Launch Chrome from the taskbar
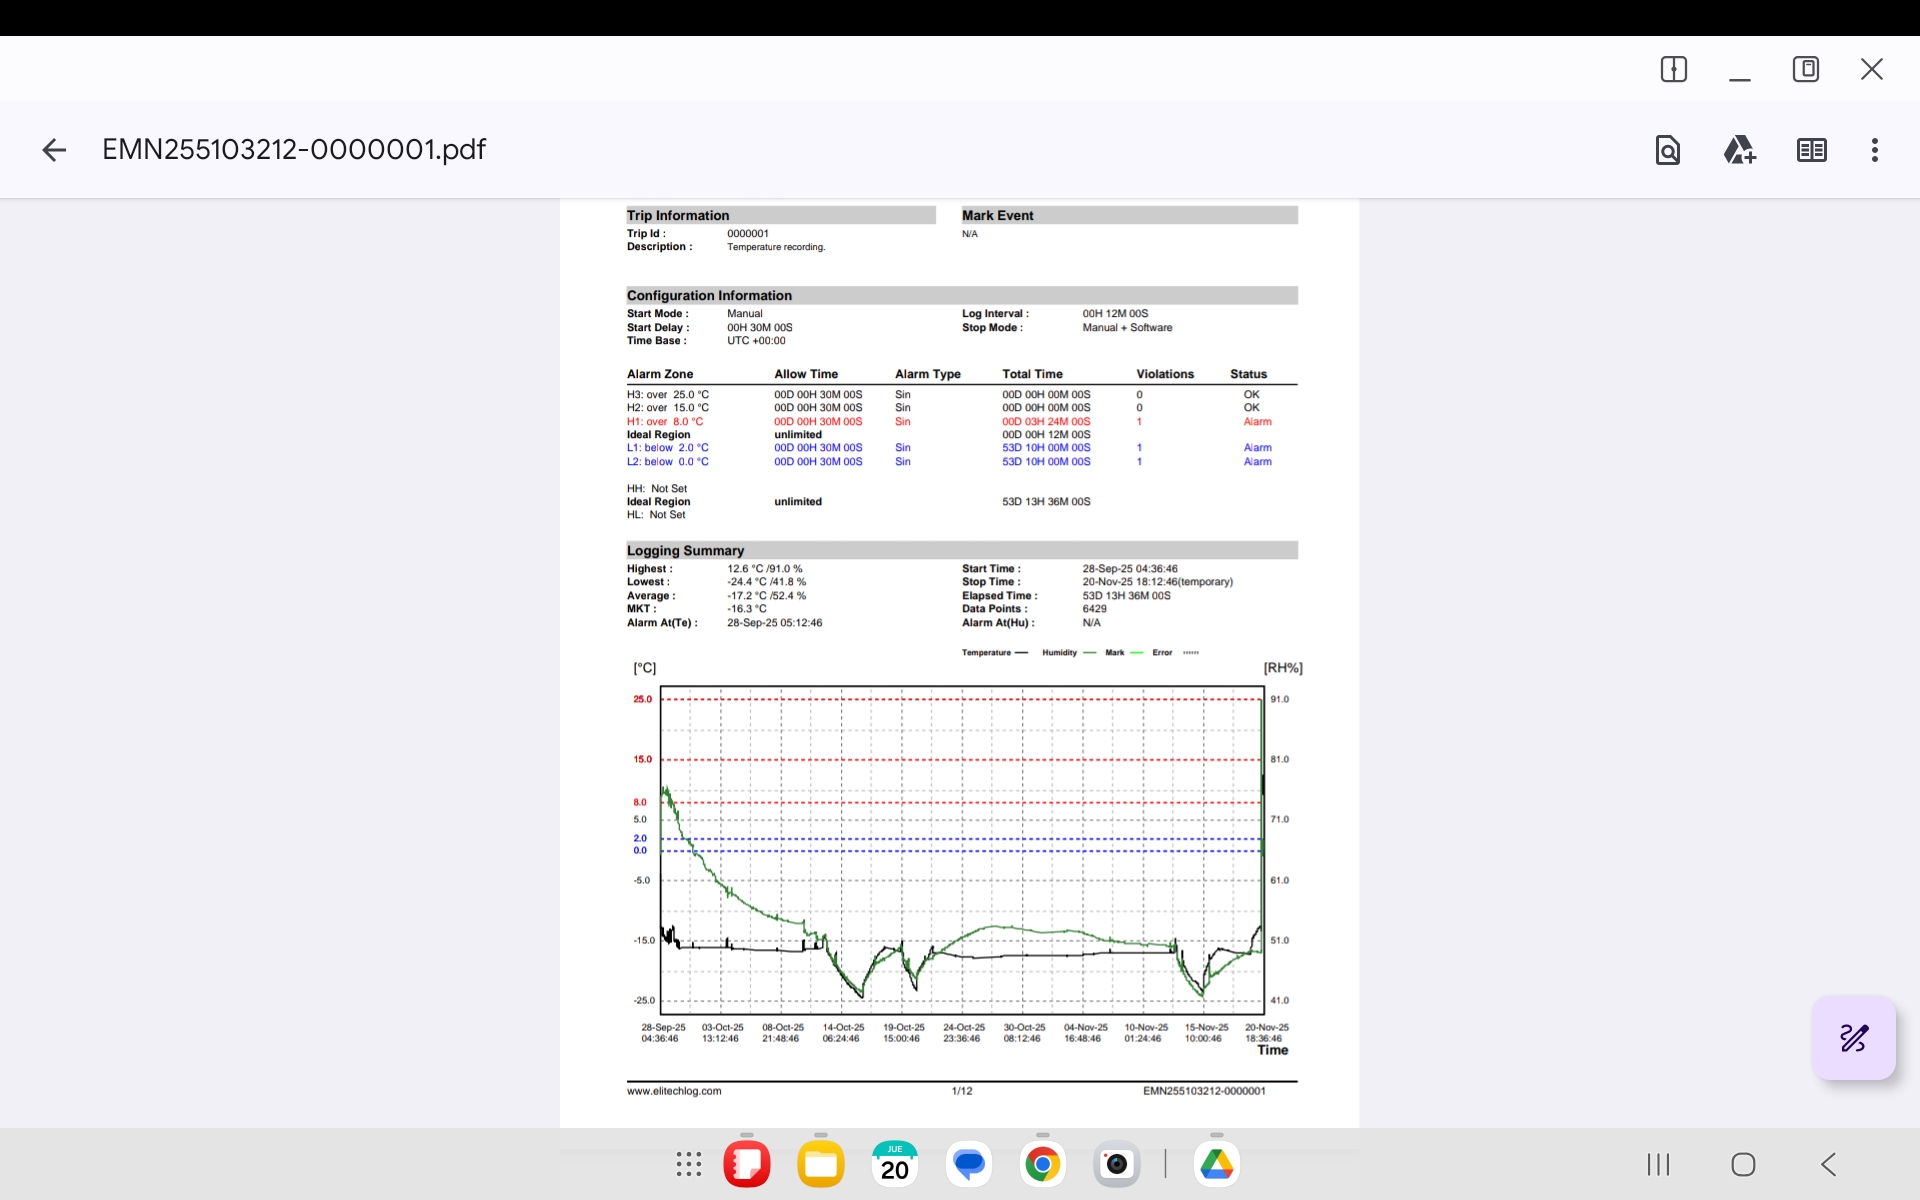 coord(1042,1164)
